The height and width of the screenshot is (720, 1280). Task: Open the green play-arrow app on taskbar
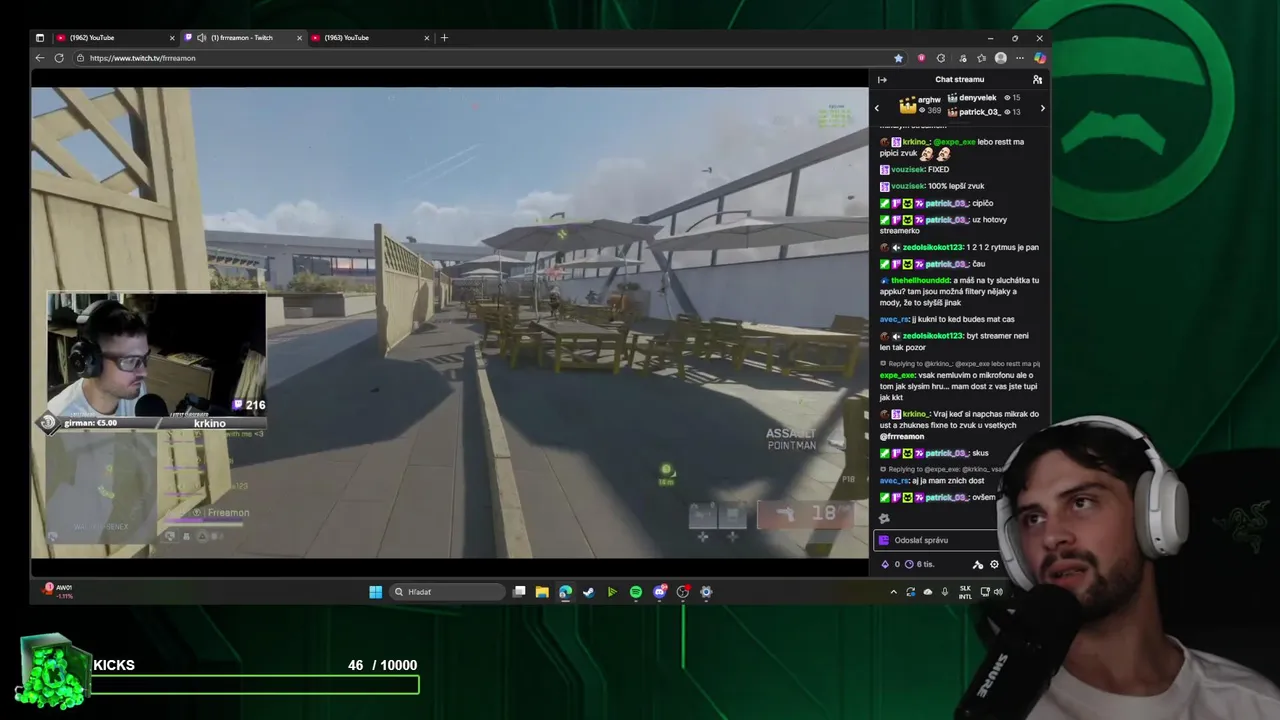(612, 592)
